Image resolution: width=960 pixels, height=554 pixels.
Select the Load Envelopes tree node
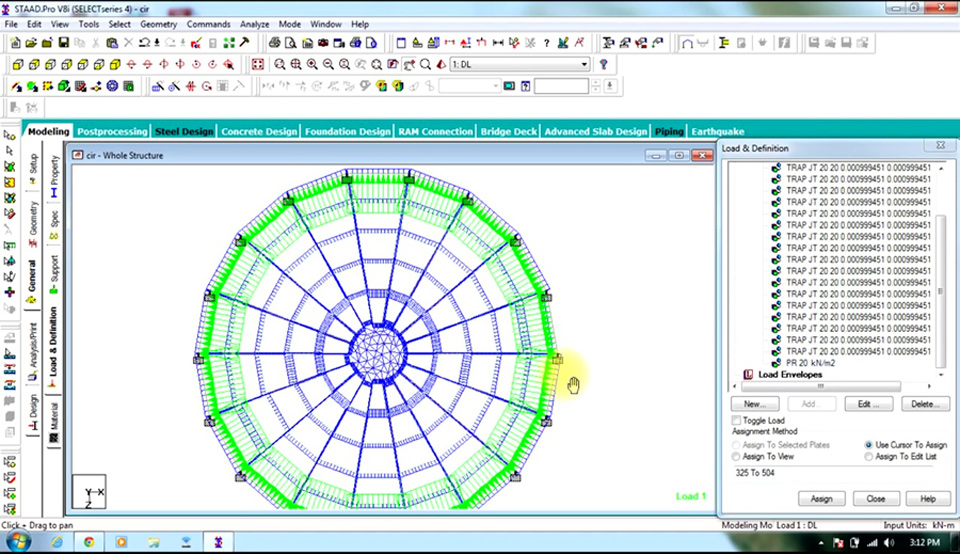tap(789, 375)
